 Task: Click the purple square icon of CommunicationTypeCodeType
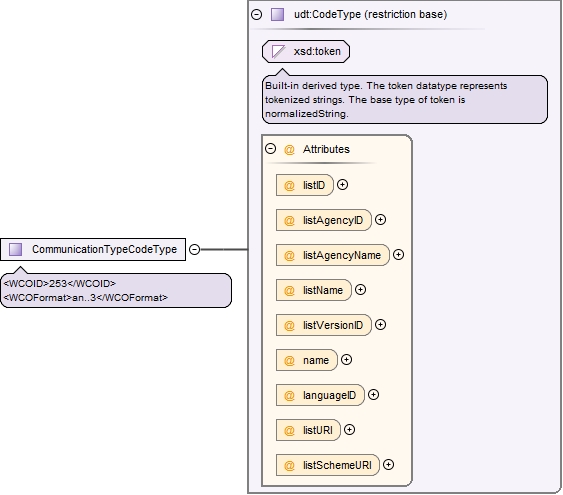pos(15,249)
